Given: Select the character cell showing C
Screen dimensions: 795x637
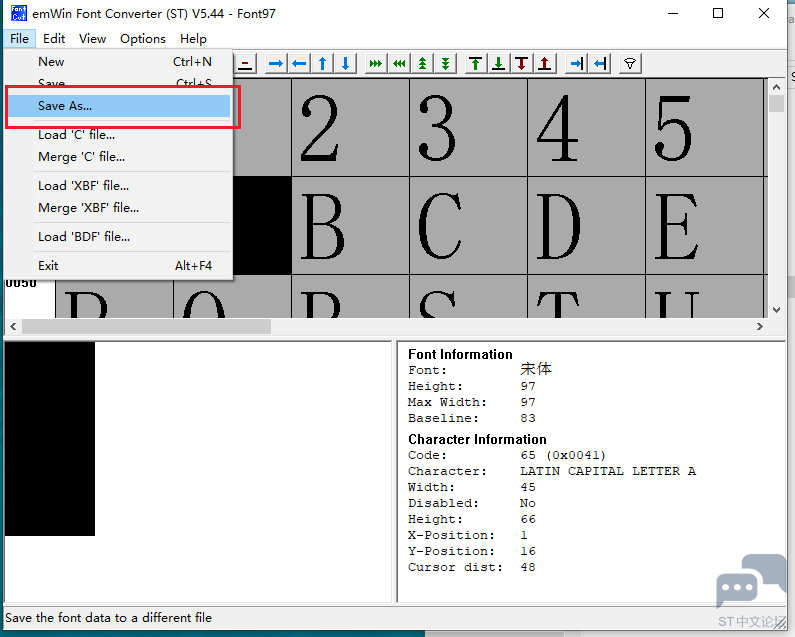Looking at the screenshot, I should (468, 226).
